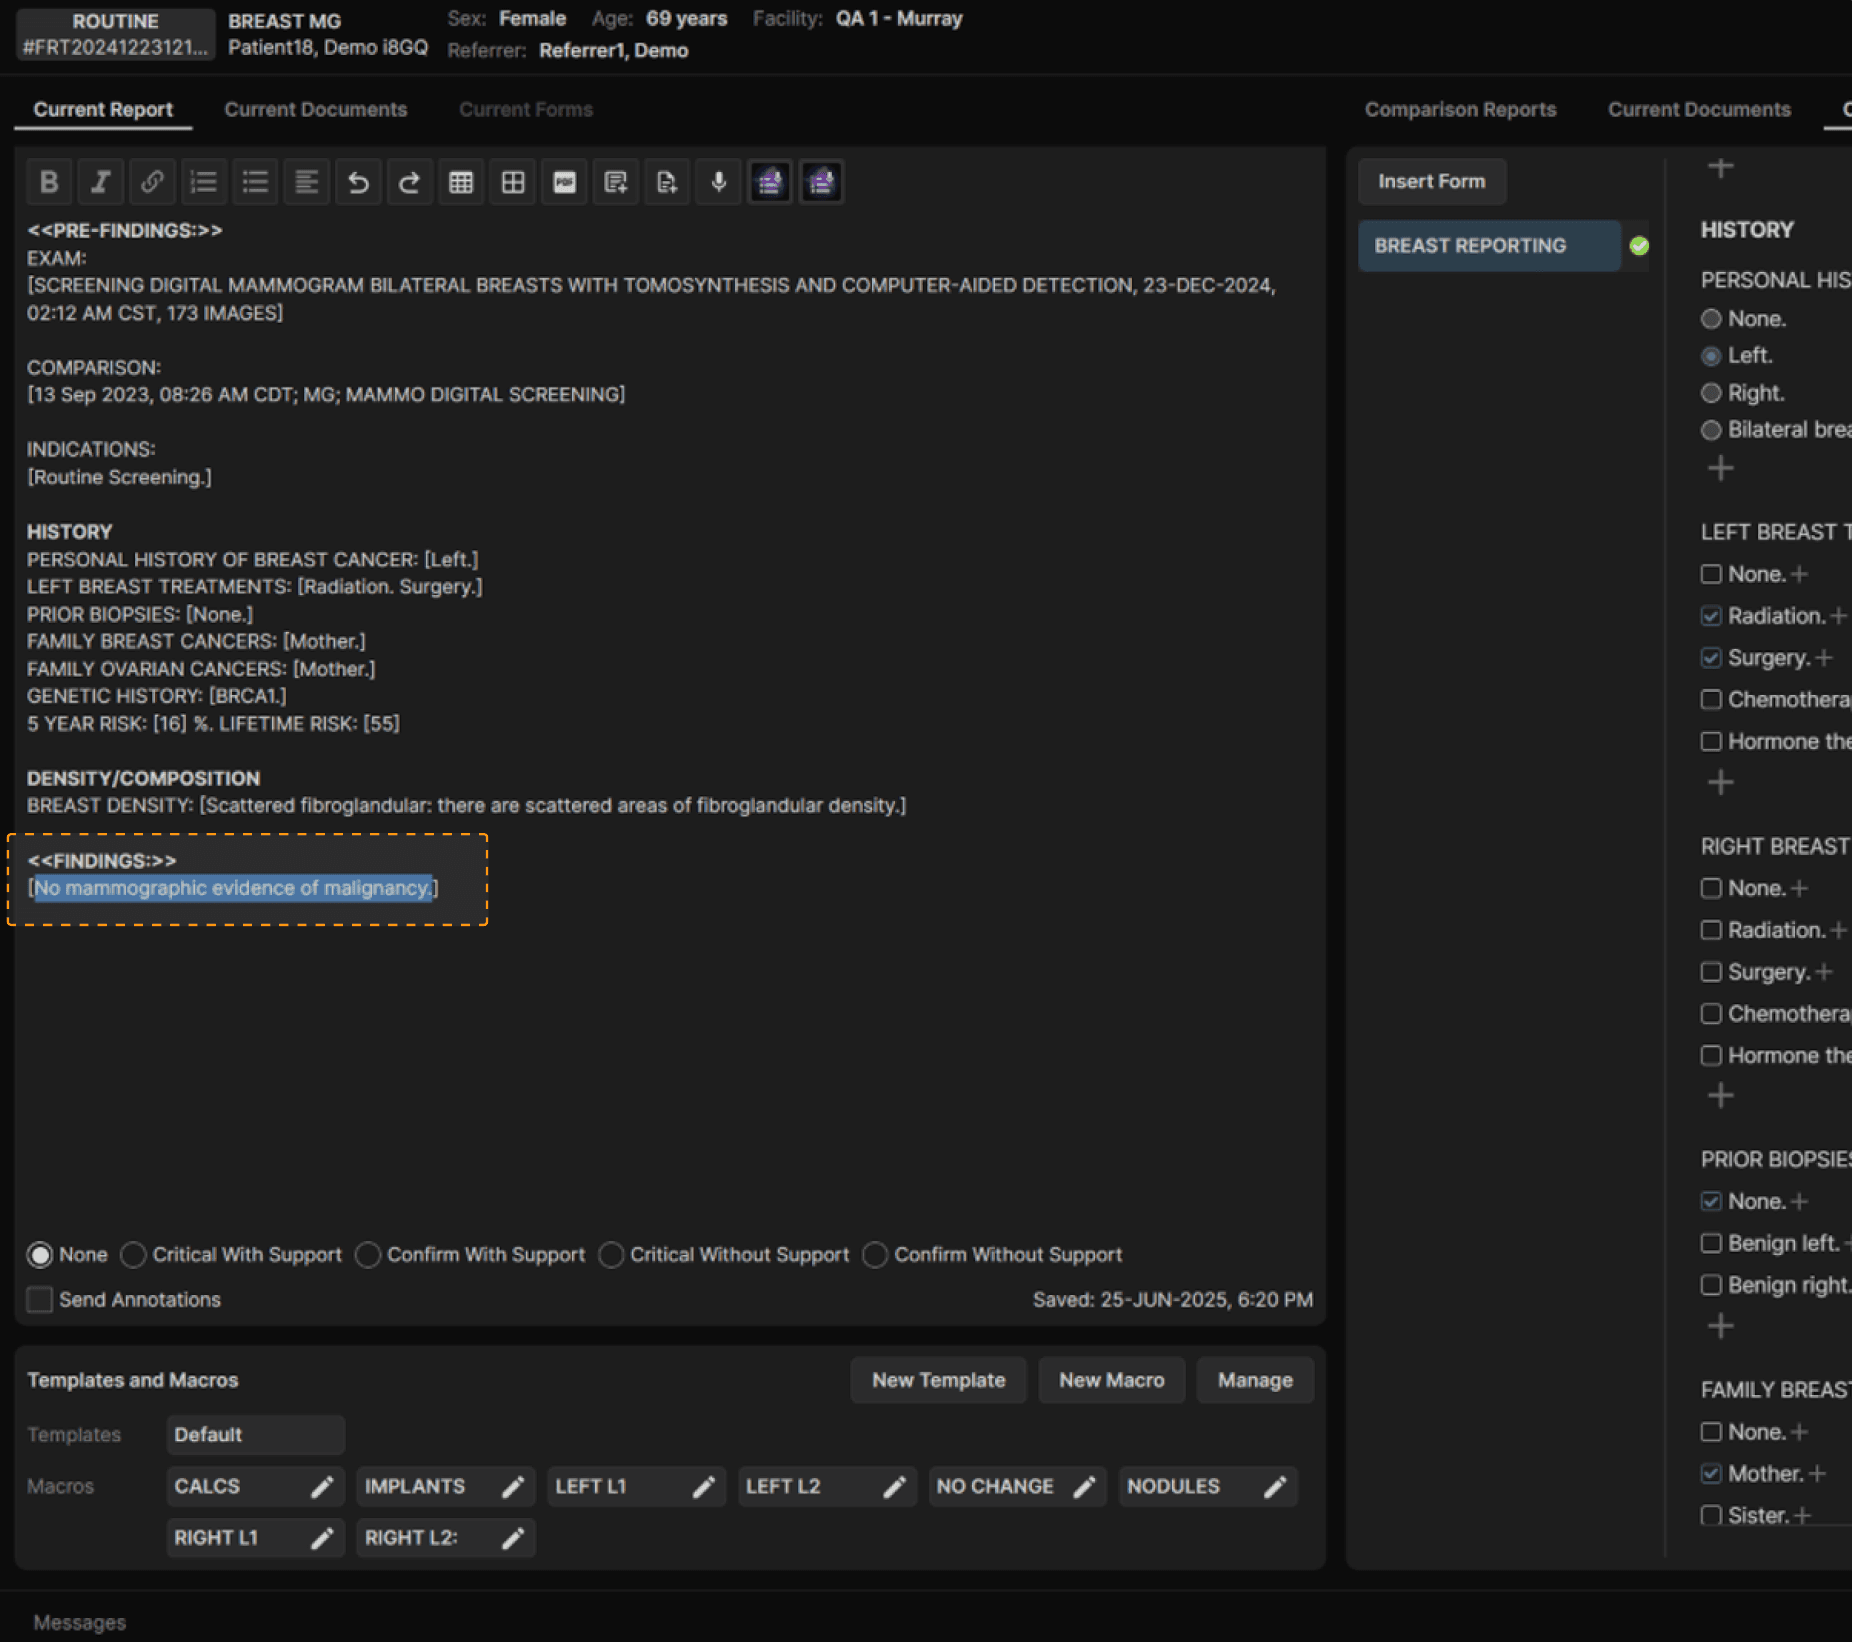Image resolution: width=1852 pixels, height=1642 pixels.
Task: Edit the CALCS macro with its pencil
Action: click(322, 1487)
